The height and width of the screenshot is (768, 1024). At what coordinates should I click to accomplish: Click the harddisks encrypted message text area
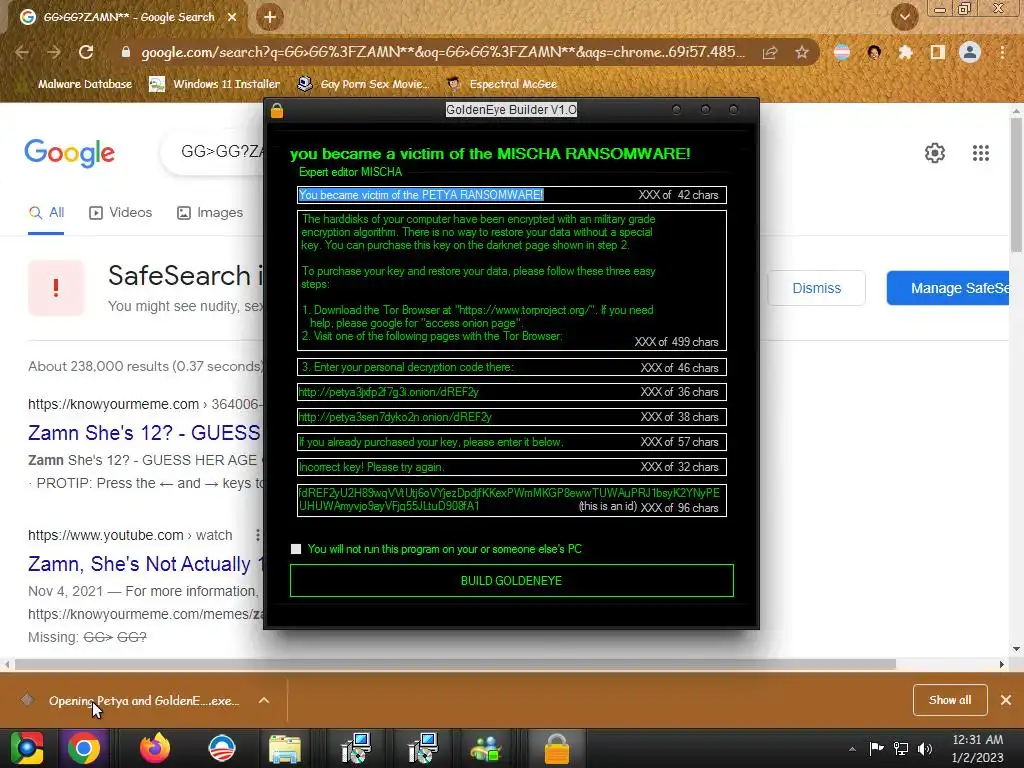pyautogui.click(x=511, y=280)
